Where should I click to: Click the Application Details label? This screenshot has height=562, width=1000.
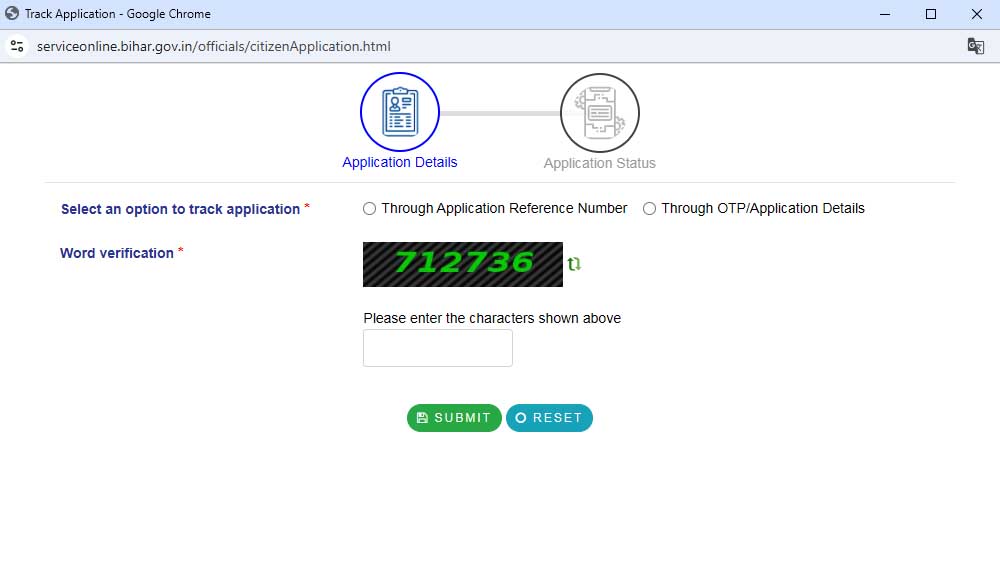400,162
